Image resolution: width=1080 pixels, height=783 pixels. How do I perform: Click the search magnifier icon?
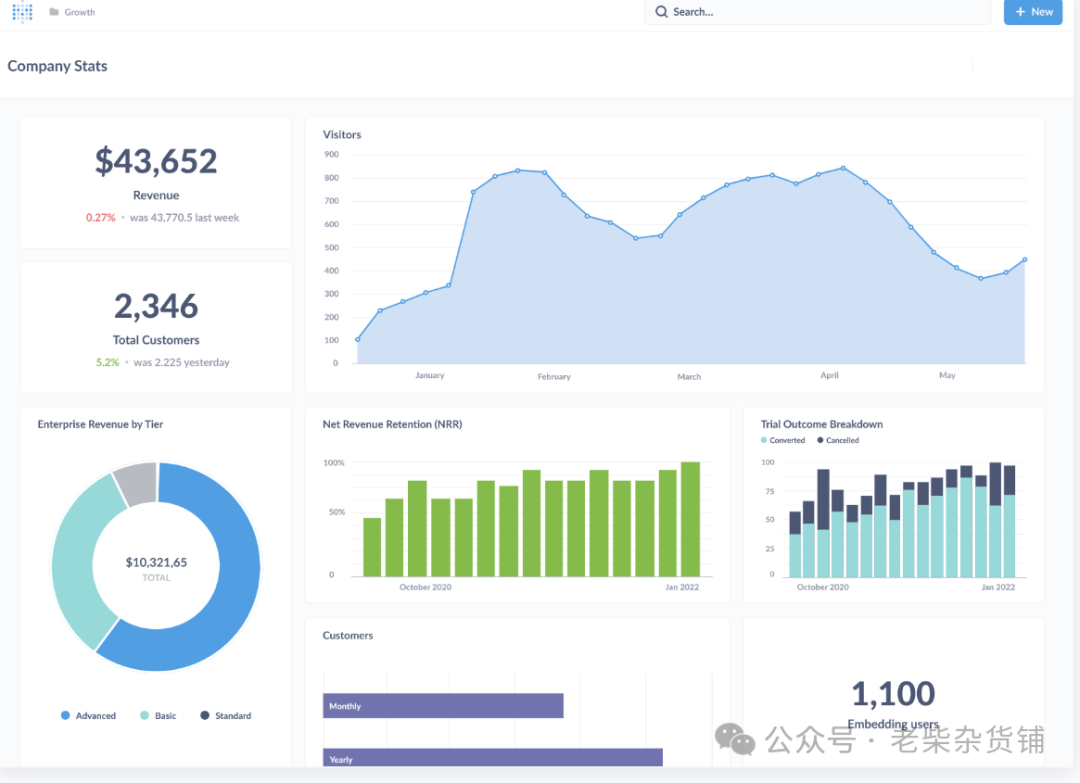point(661,12)
